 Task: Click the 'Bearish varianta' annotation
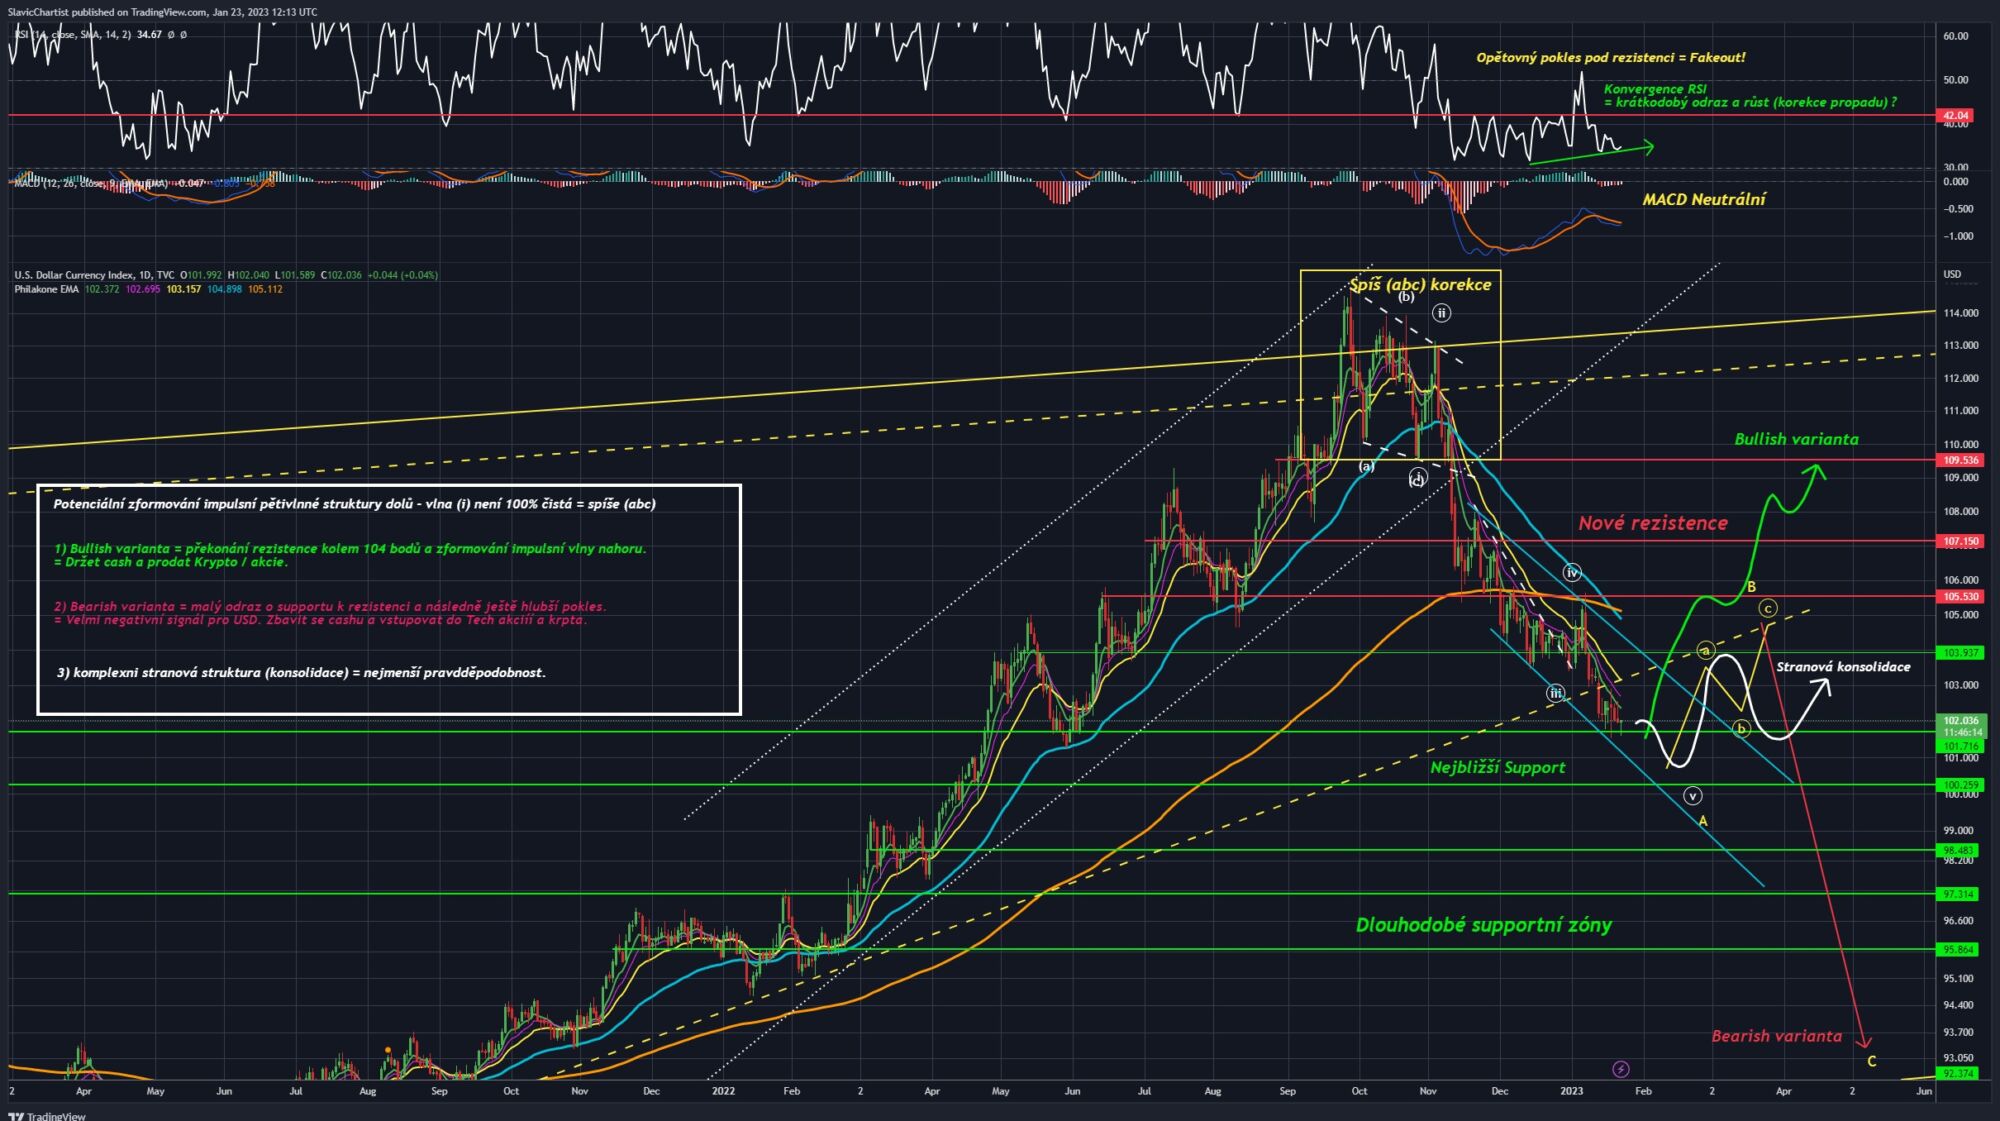(1776, 1036)
